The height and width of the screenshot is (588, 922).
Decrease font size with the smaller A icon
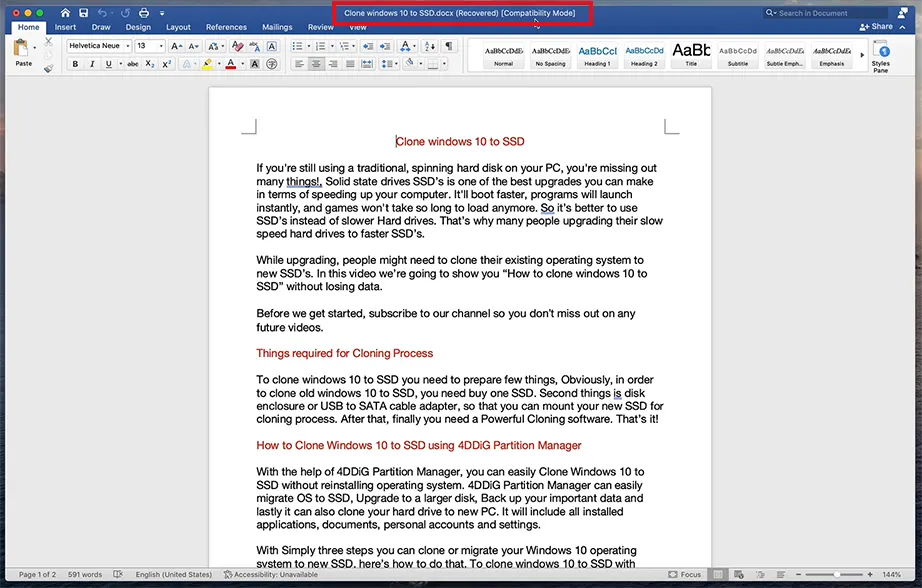click(x=193, y=46)
